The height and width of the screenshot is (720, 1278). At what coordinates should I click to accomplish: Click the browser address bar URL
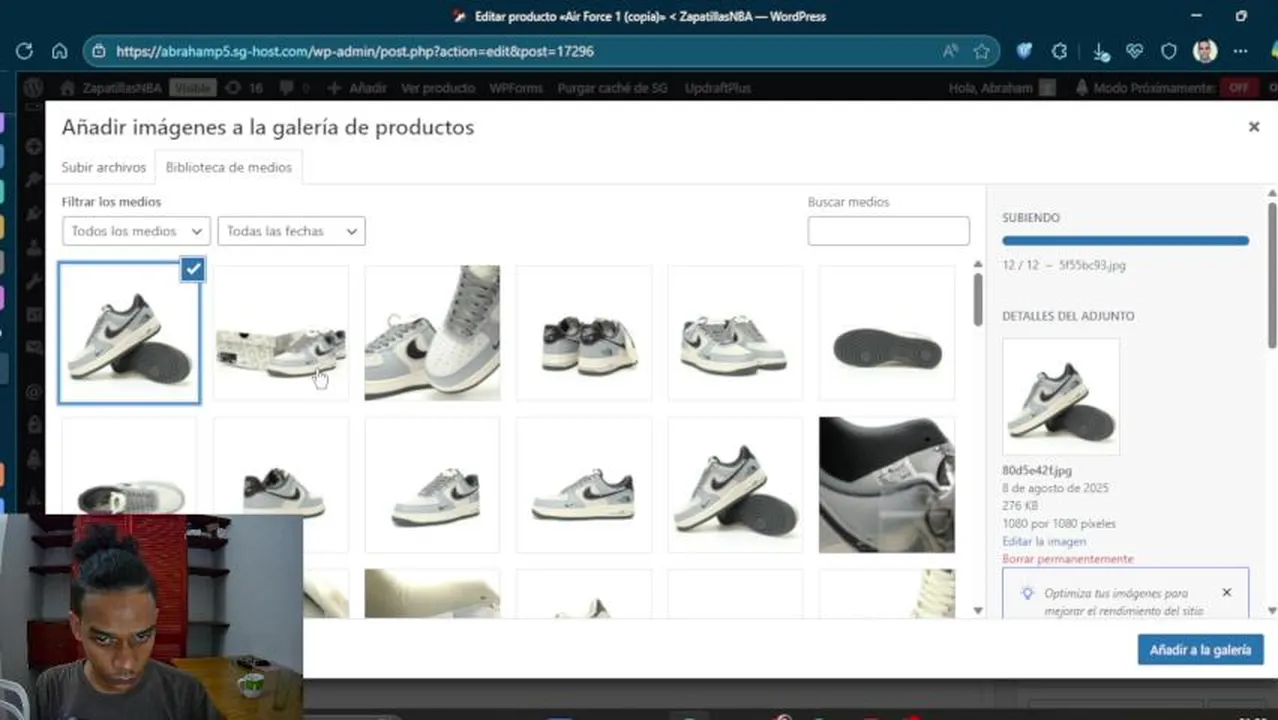pyautogui.click(x=355, y=51)
